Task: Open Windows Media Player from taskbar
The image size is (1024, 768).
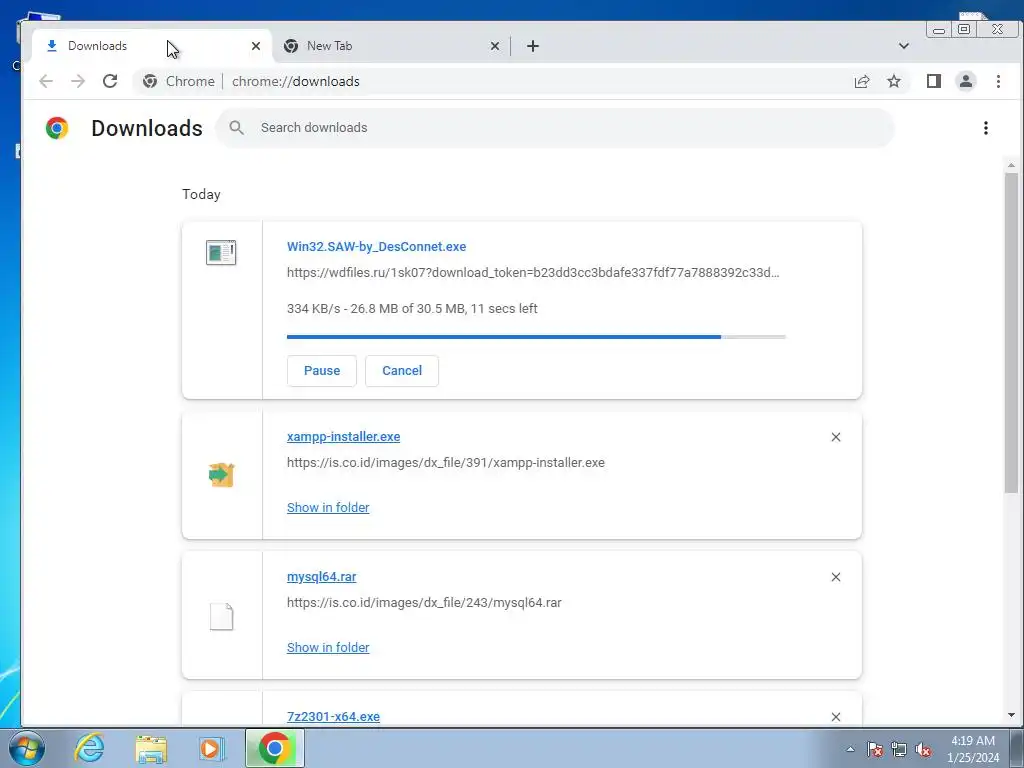Action: tap(211, 748)
